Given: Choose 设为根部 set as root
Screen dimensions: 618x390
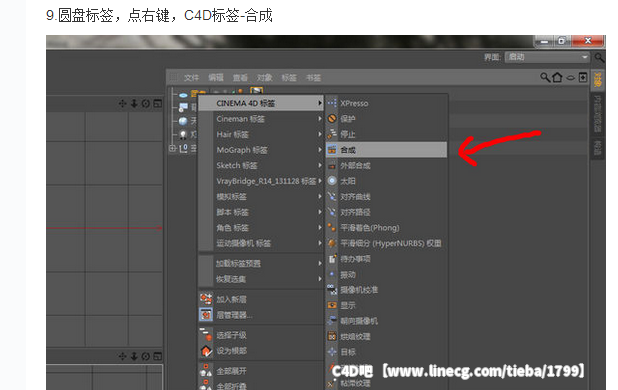Looking at the screenshot, I should (x=261, y=351).
